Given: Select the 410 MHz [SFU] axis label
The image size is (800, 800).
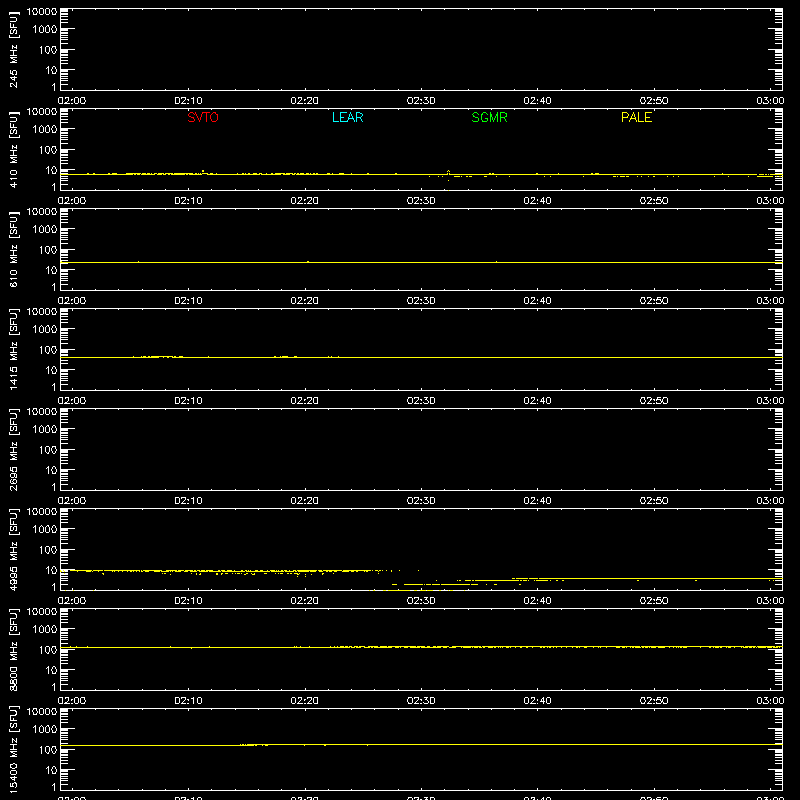Looking at the screenshot, I should (x=13, y=149).
